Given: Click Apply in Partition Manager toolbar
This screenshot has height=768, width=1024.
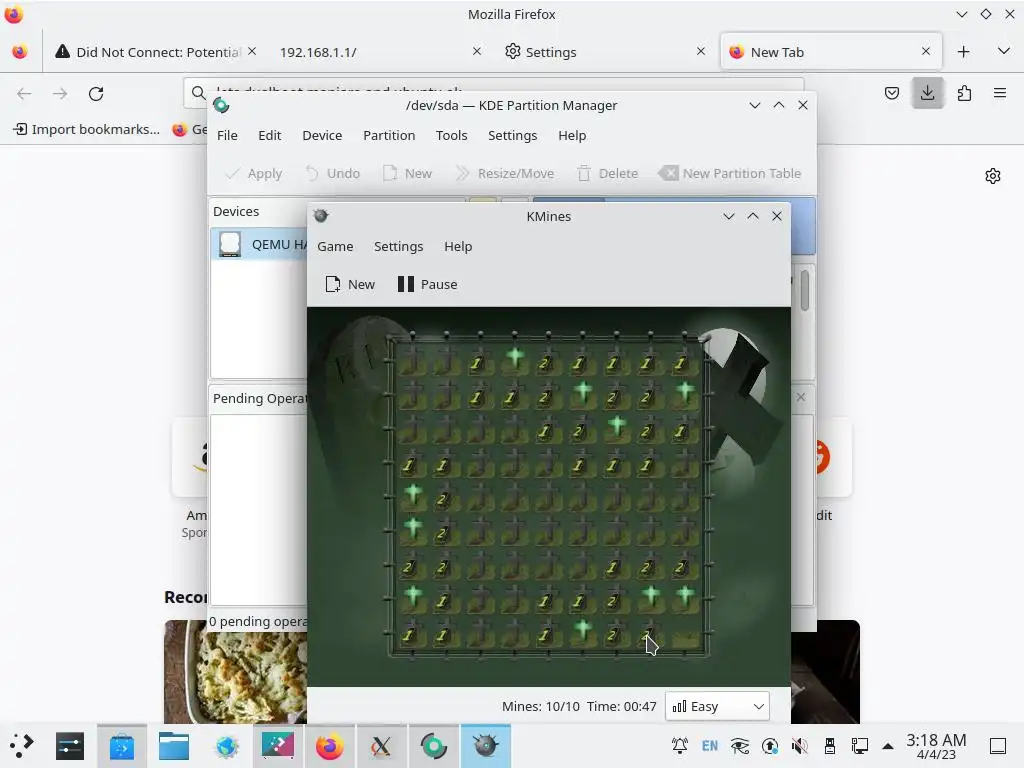Looking at the screenshot, I should 253,173.
